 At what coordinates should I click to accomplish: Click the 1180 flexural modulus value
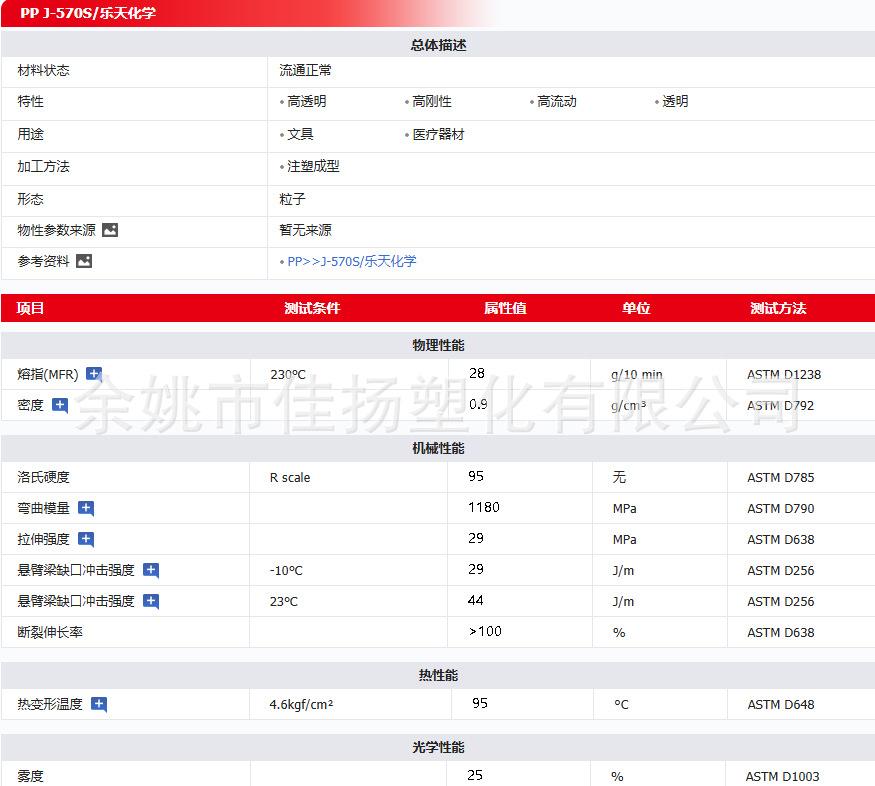484,507
